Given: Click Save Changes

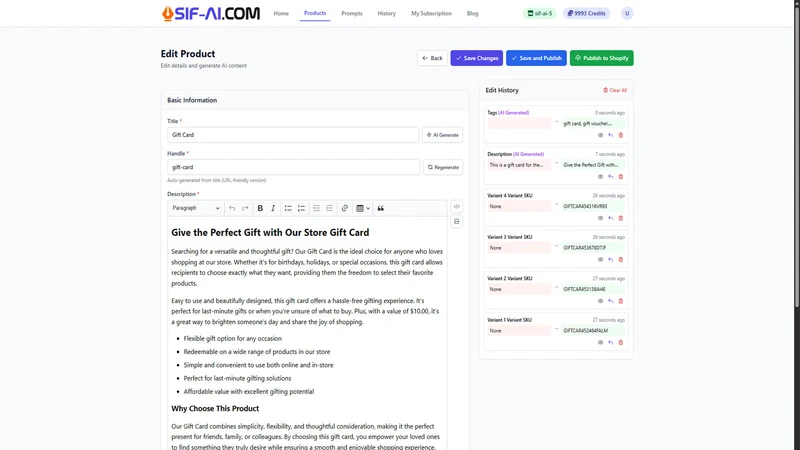Looking at the screenshot, I should (477, 58).
